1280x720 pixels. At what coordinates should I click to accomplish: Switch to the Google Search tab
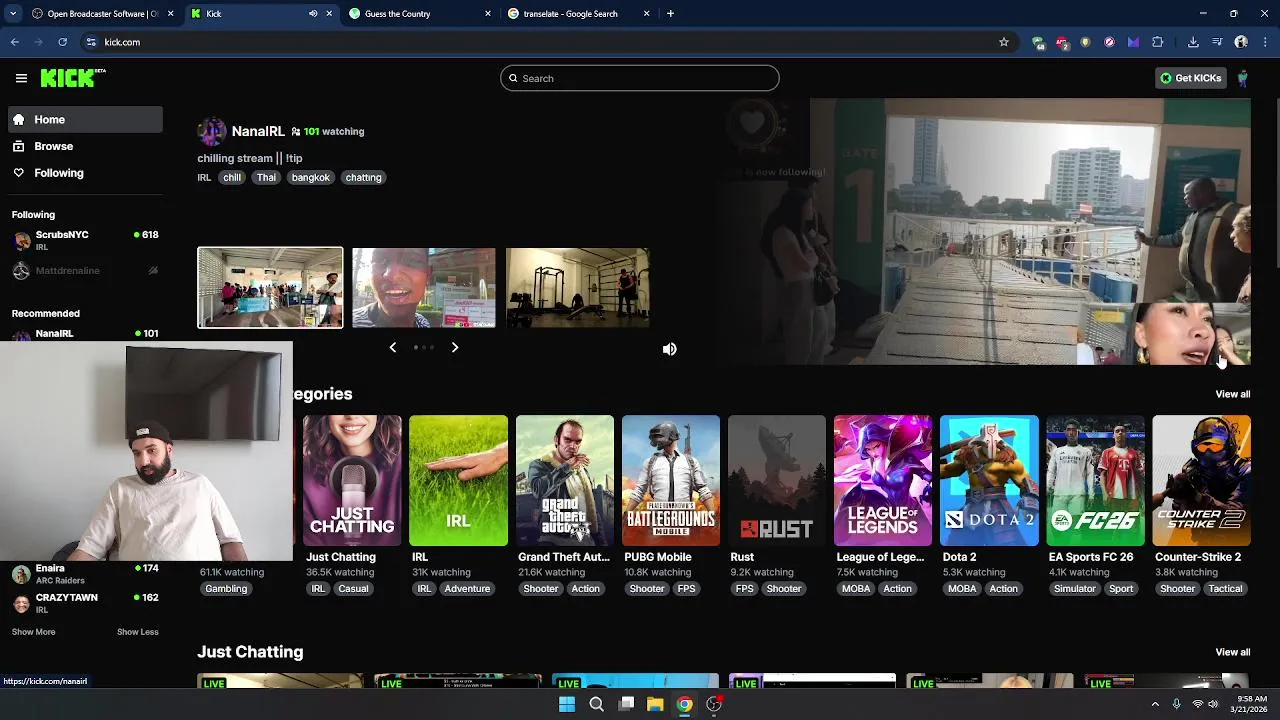pyautogui.click(x=579, y=14)
